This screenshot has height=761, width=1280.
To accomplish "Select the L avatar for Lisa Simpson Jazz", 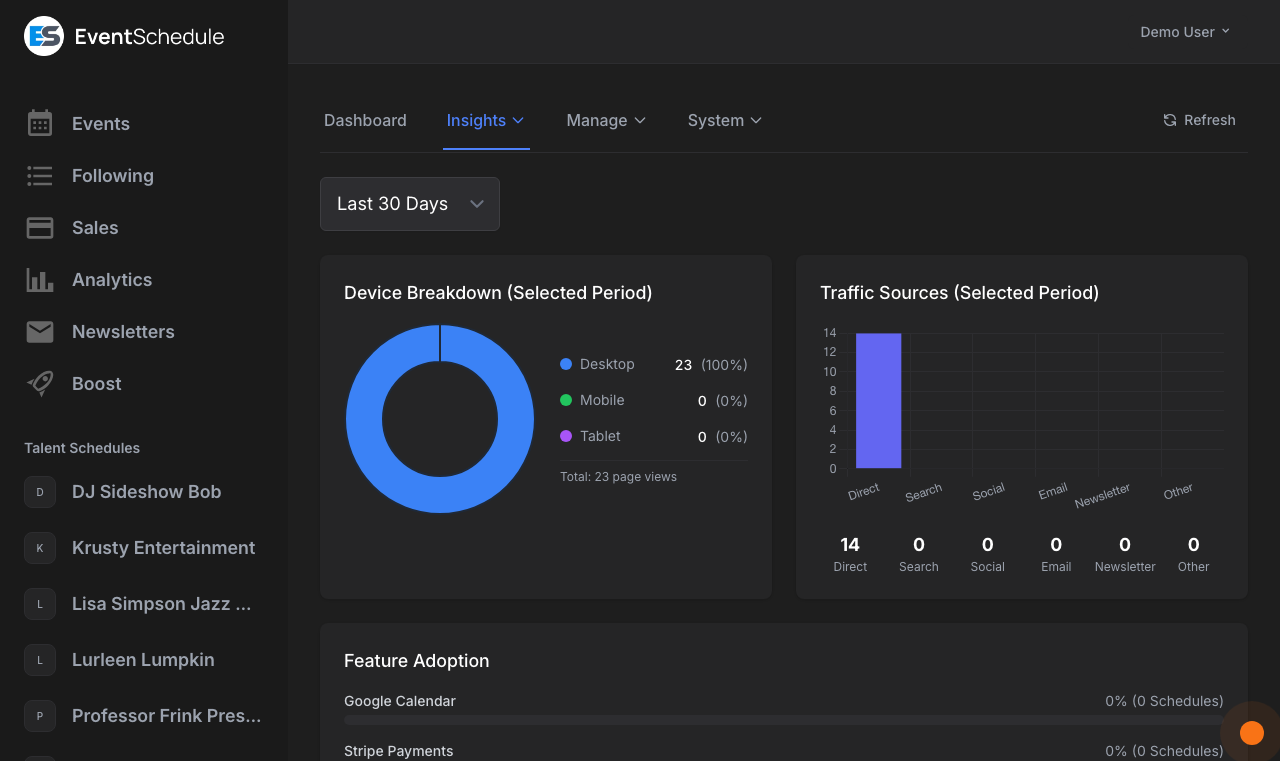I will coord(40,604).
